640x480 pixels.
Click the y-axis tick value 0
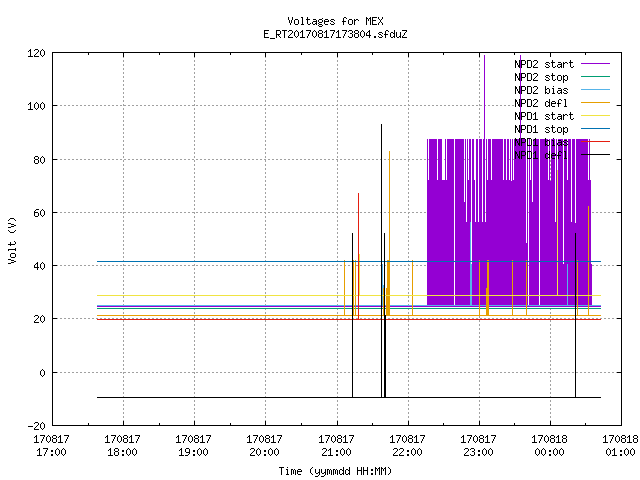pyautogui.click(x=42, y=373)
